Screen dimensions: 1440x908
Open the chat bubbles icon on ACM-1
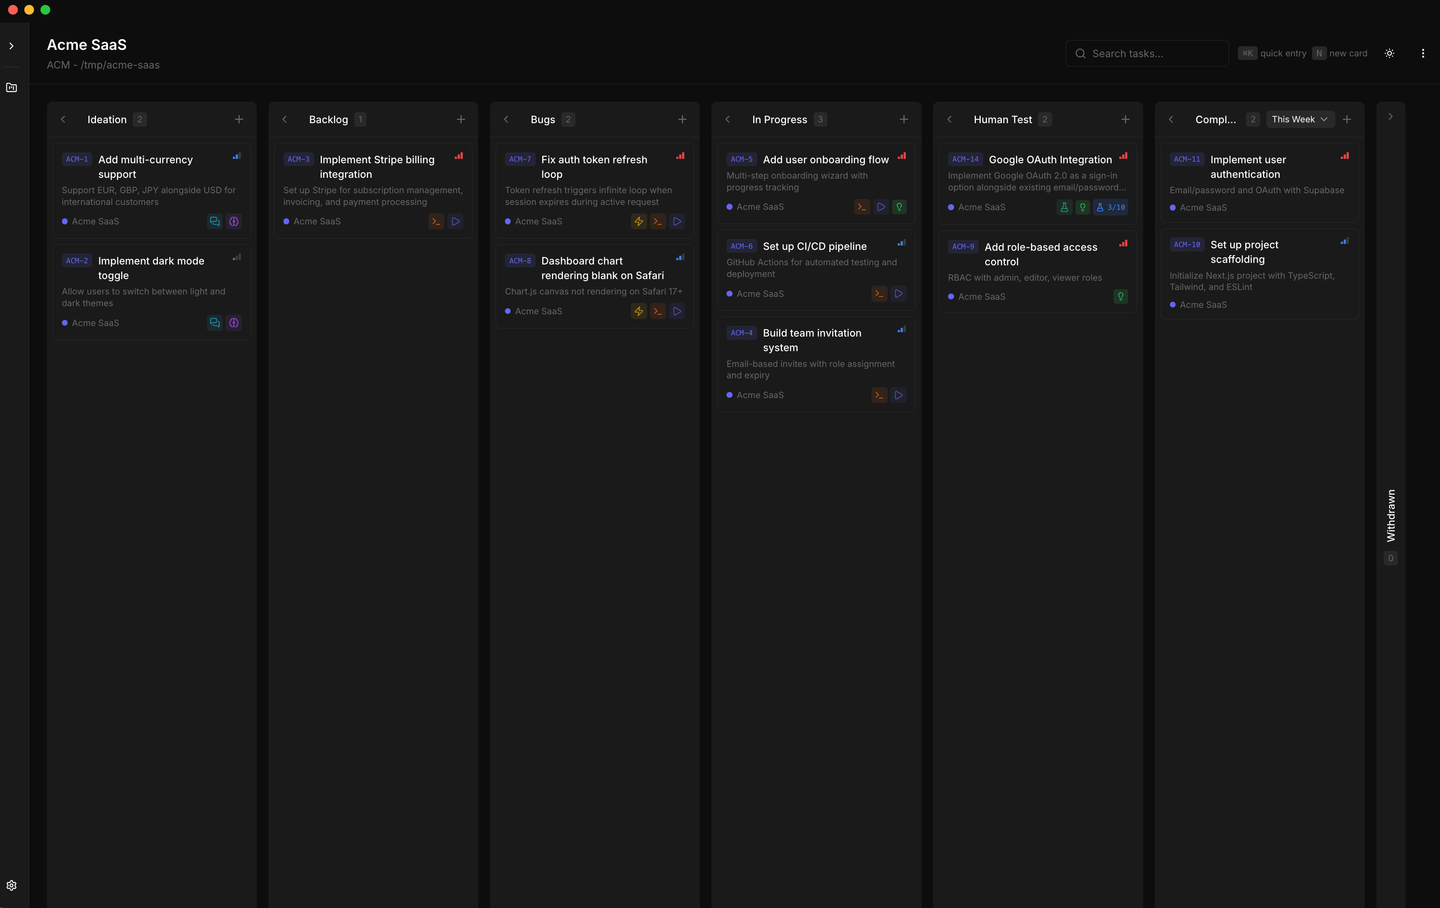pyautogui.click(x=215, y=221)
